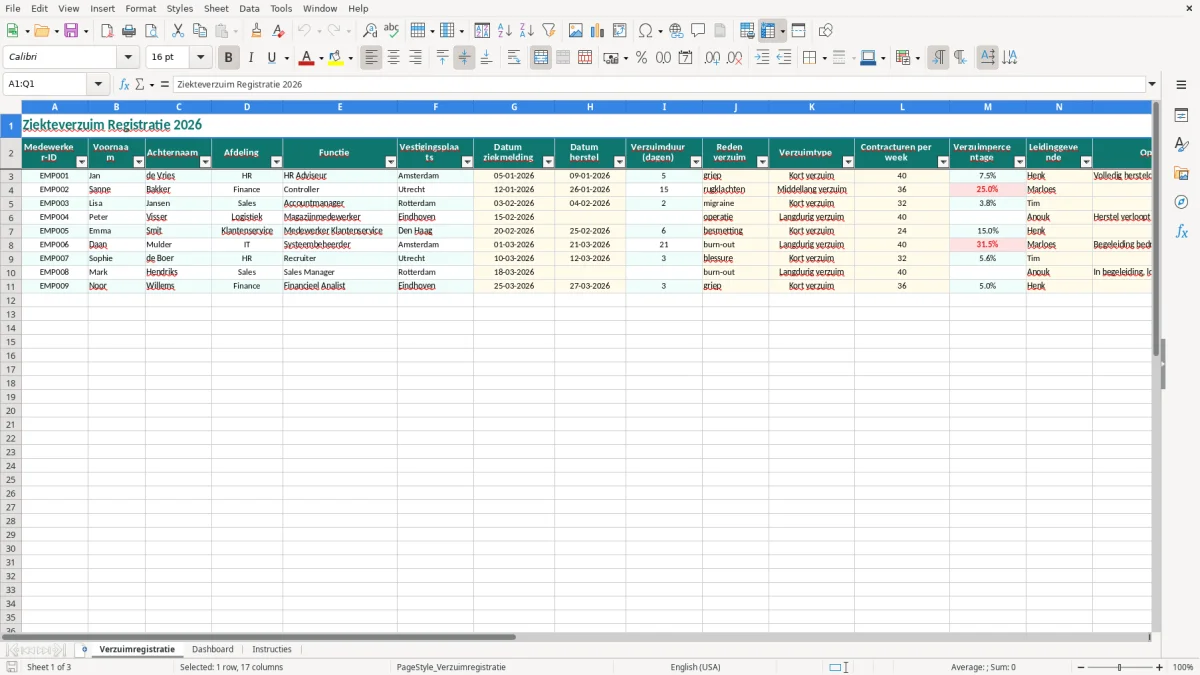Viewport: 1200px width, 675px height.
Task: Click the Print icon
Action: click(x=129, y=31)
